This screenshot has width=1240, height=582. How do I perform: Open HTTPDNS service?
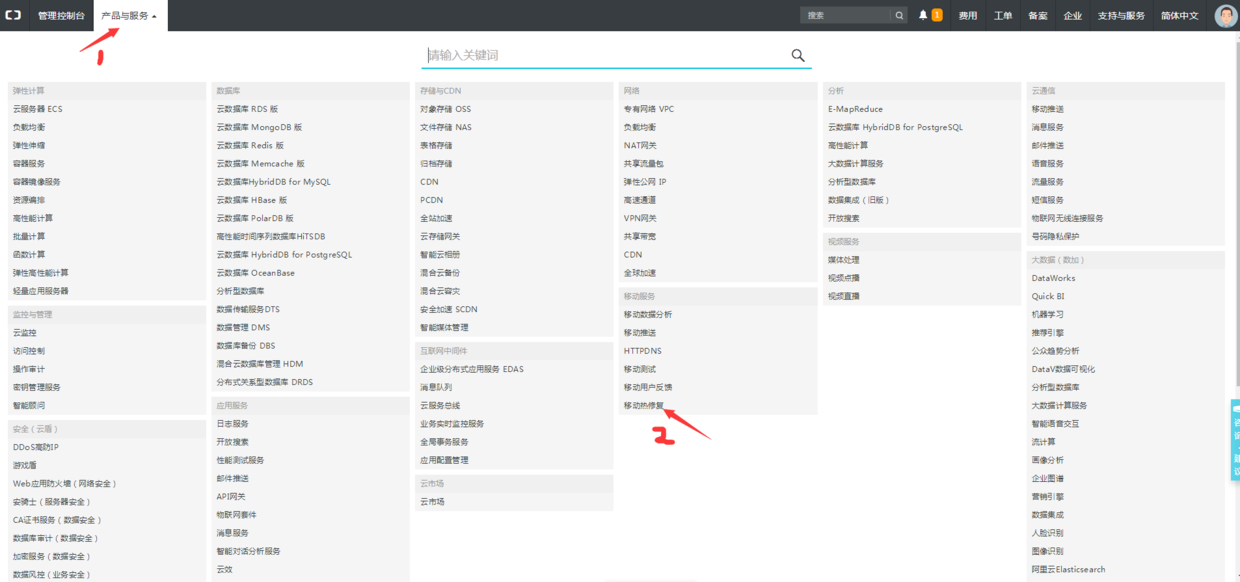(x=643, y=351)
